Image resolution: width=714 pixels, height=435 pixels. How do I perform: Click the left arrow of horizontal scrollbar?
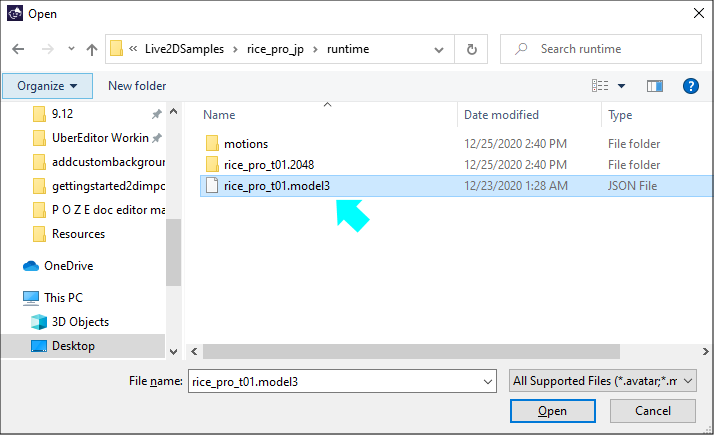(194, 351)
